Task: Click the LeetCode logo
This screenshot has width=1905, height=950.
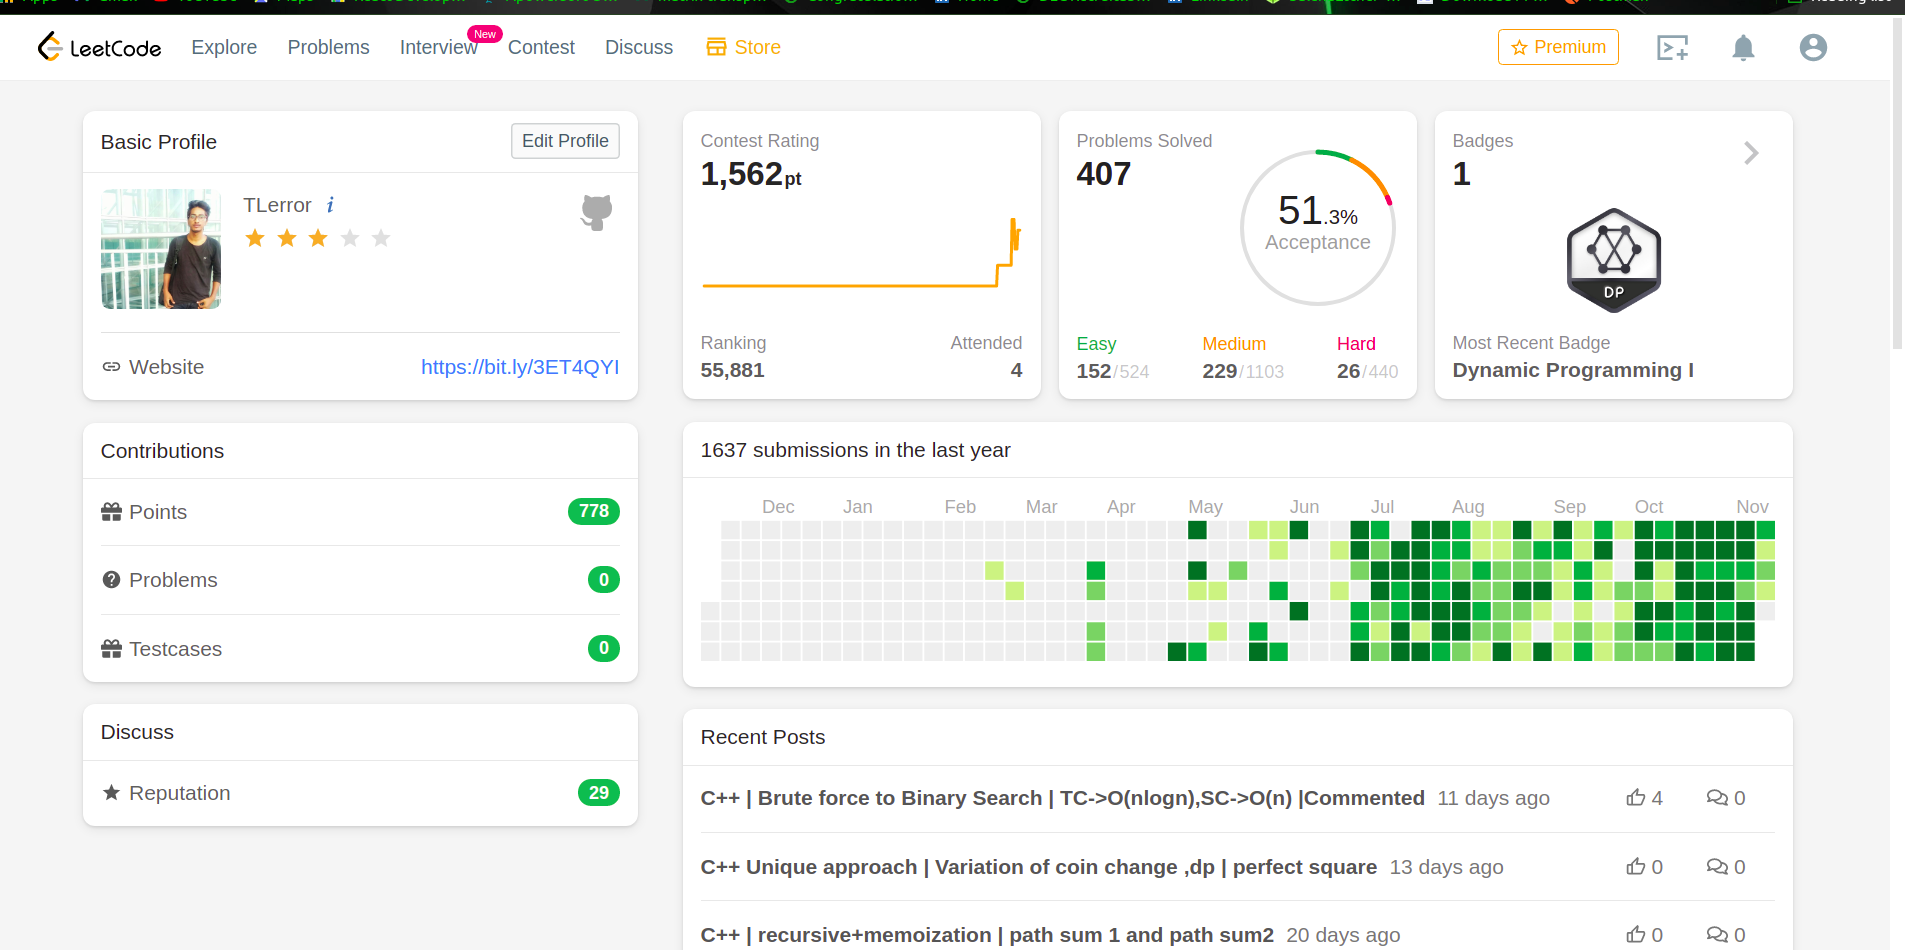Action: pyautogui.click(x=99, y=47)
